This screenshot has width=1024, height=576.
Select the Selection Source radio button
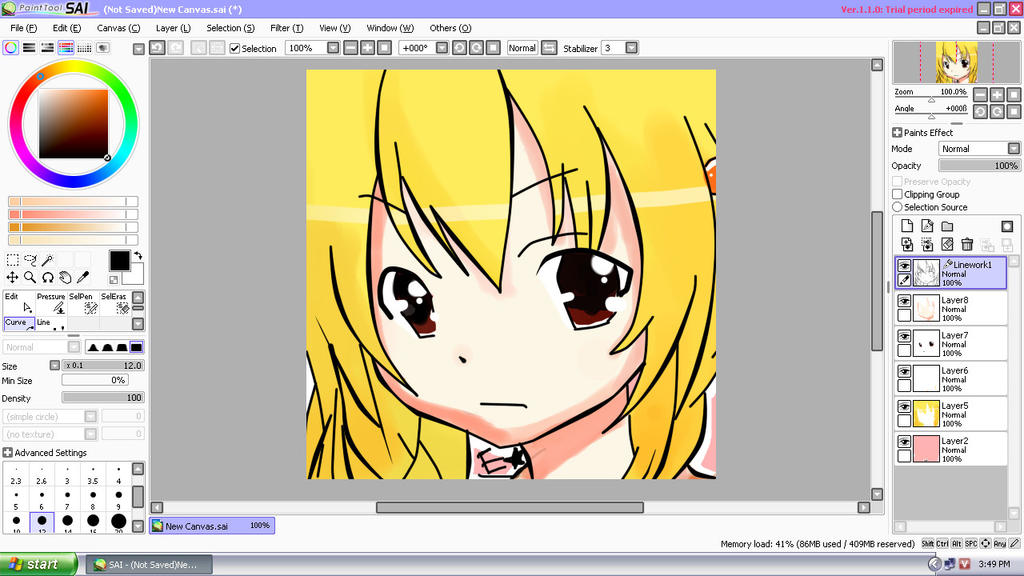pos(897,207)
